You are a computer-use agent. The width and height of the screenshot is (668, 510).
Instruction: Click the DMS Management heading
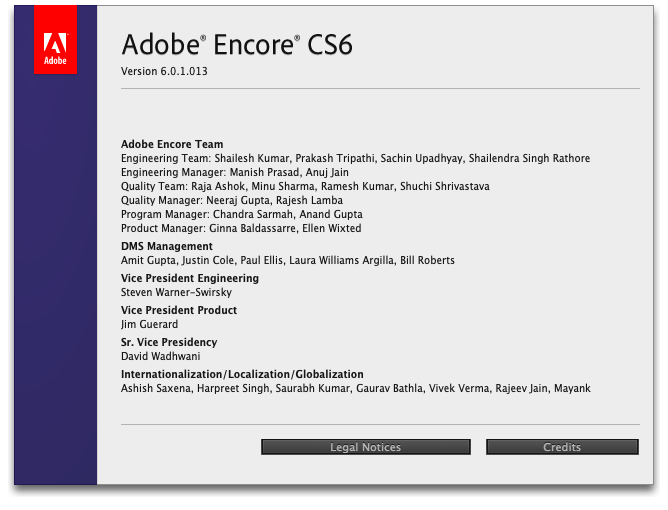[x=167, y=246]
